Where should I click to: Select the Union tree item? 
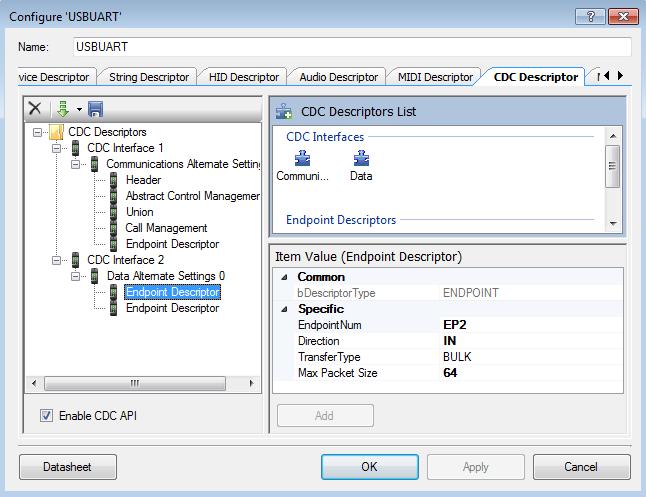point(140,212)
